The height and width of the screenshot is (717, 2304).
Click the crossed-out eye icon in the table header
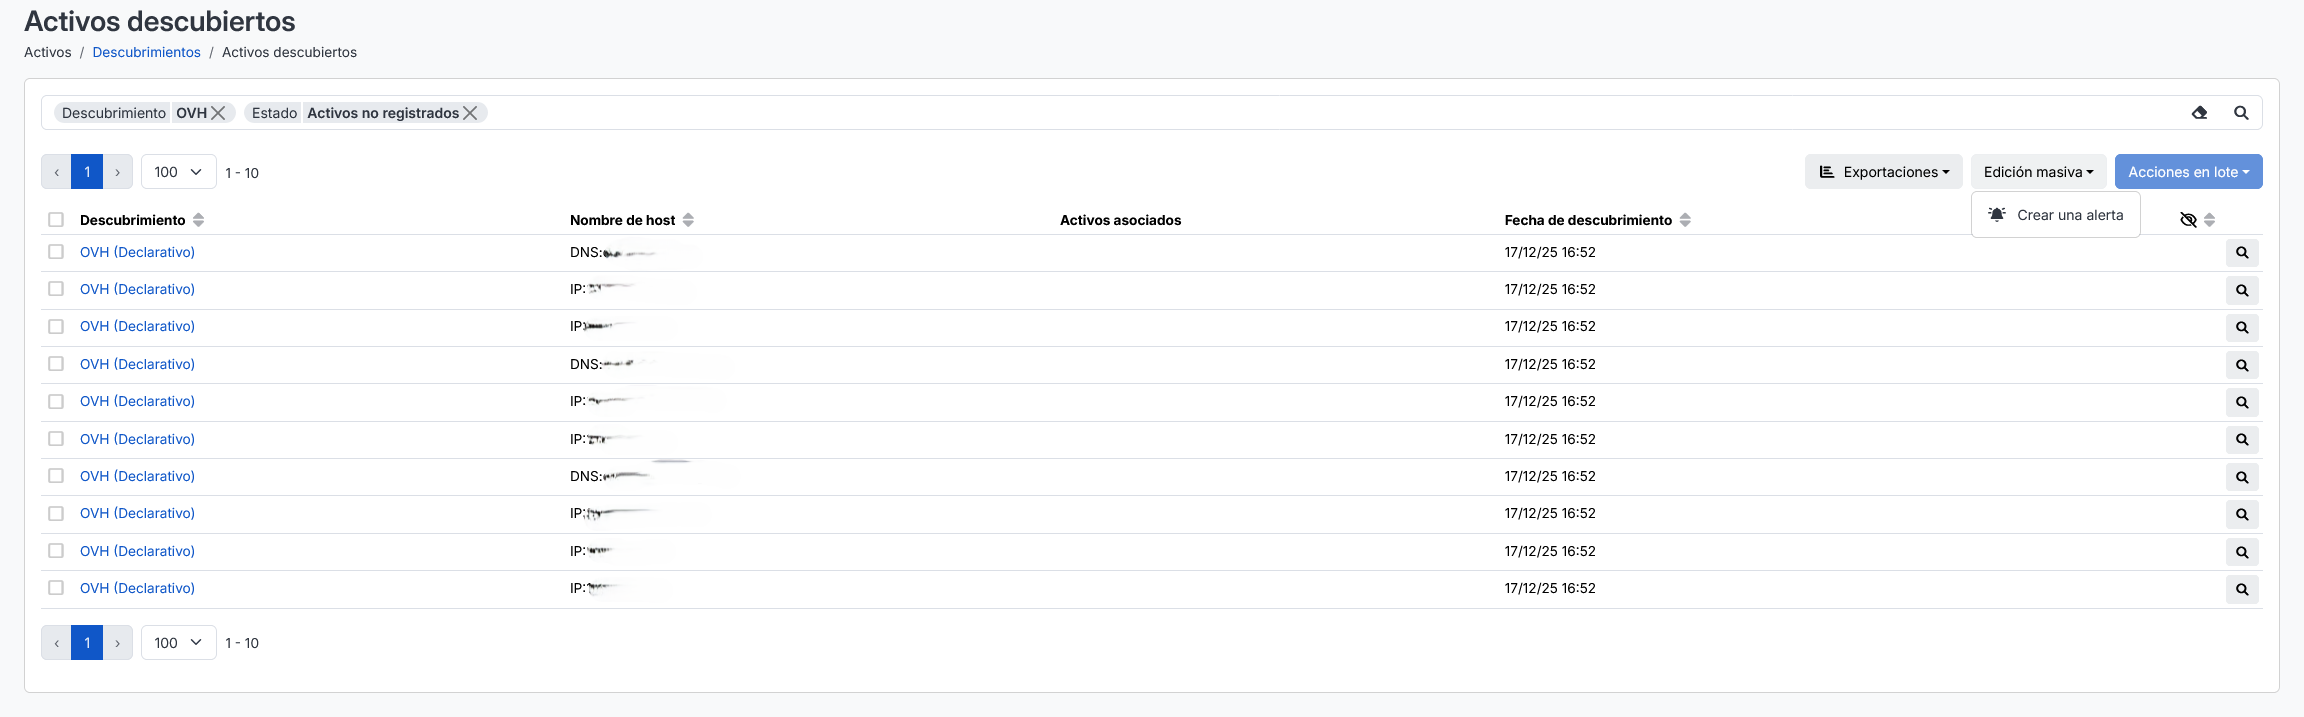coord(2188,220)
